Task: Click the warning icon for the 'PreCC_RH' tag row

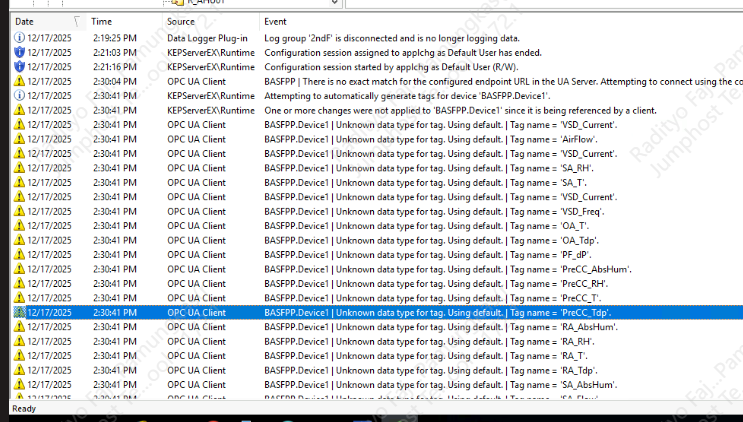Action: pyautogui.click(x=19, y=284)
